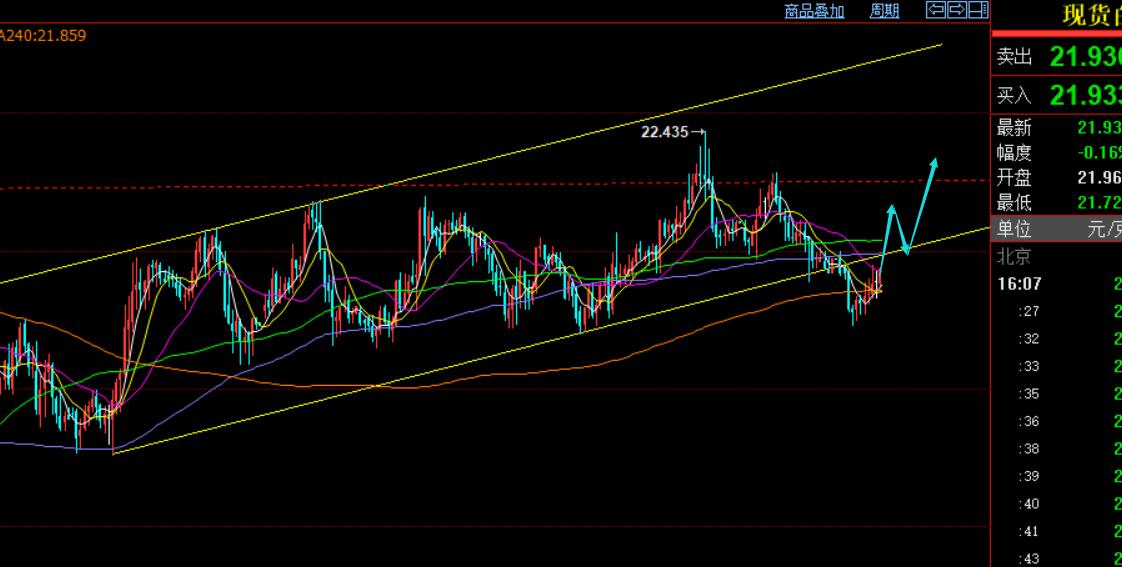Open the 周期 period link

tap(884, 11)
